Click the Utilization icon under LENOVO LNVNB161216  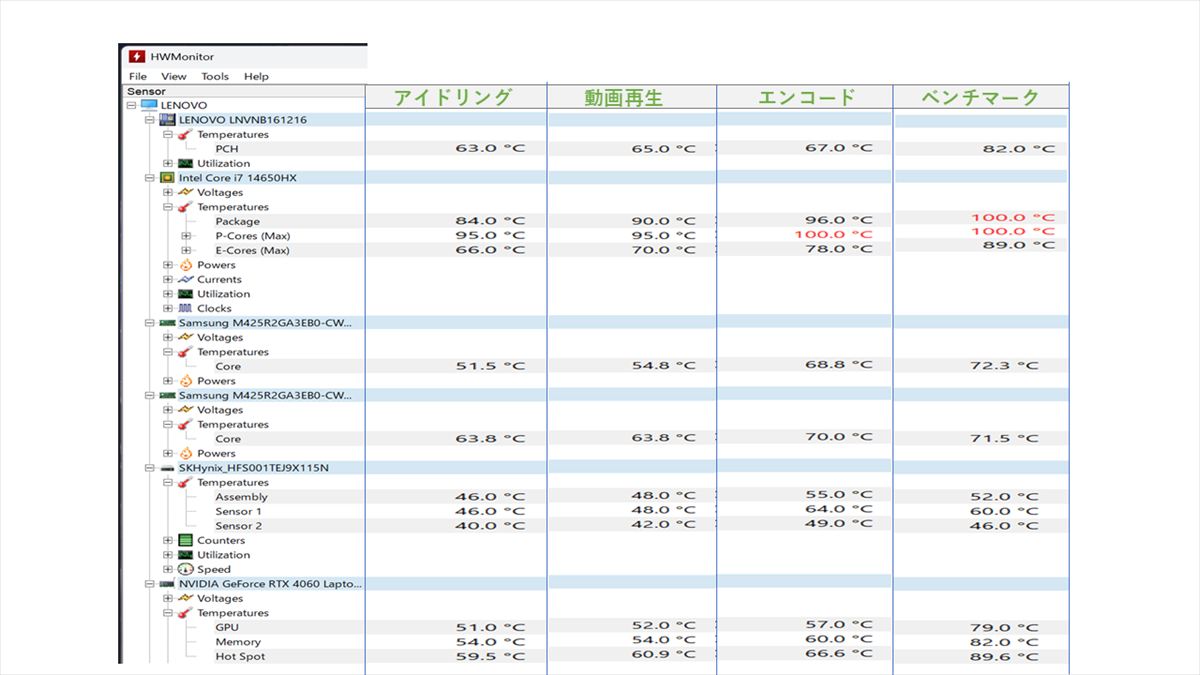pos(185,163)
